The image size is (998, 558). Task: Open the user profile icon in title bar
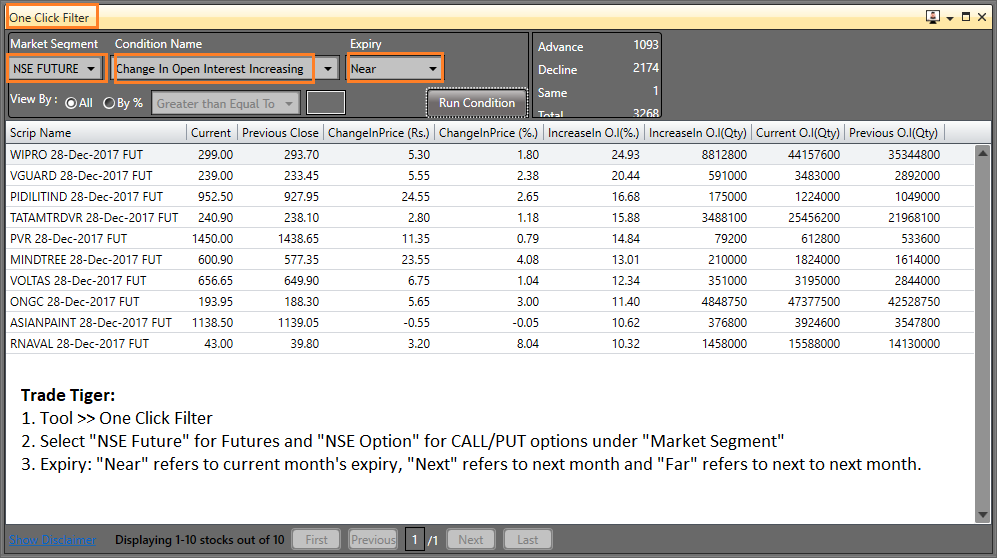[932, 17]
